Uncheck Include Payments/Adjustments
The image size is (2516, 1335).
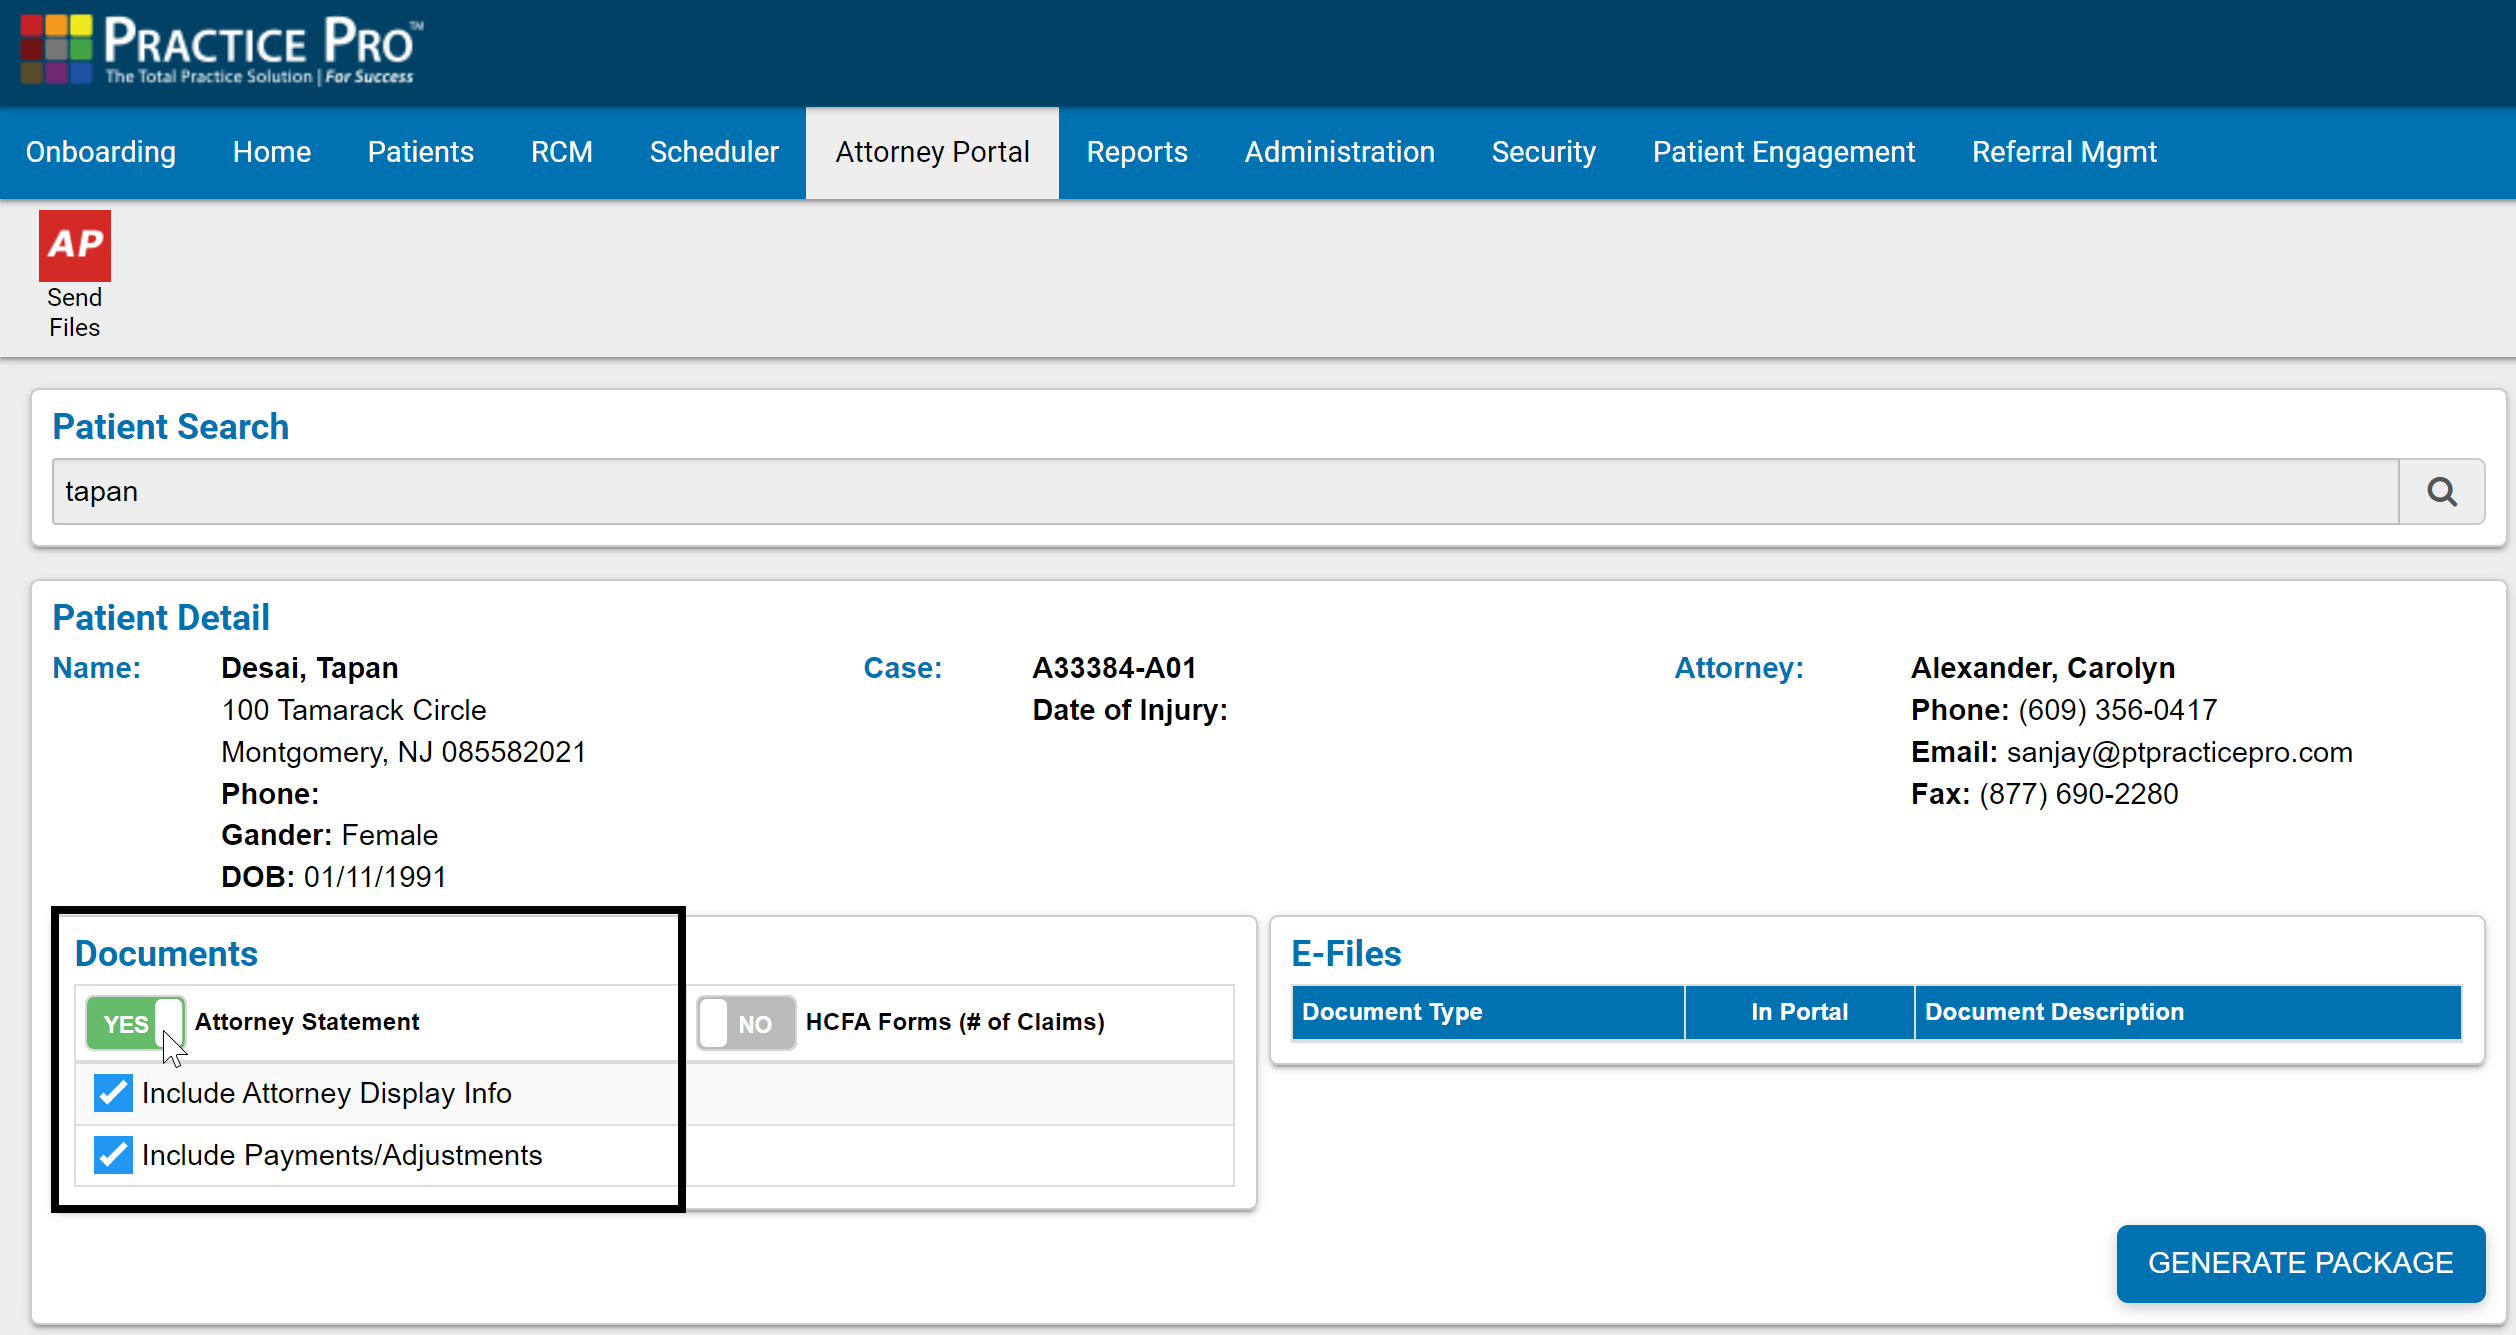[x=112, y=1155]
